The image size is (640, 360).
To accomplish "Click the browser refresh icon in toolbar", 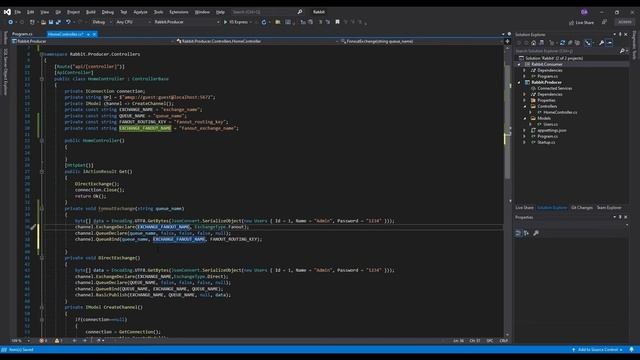I will coord(264,22).
